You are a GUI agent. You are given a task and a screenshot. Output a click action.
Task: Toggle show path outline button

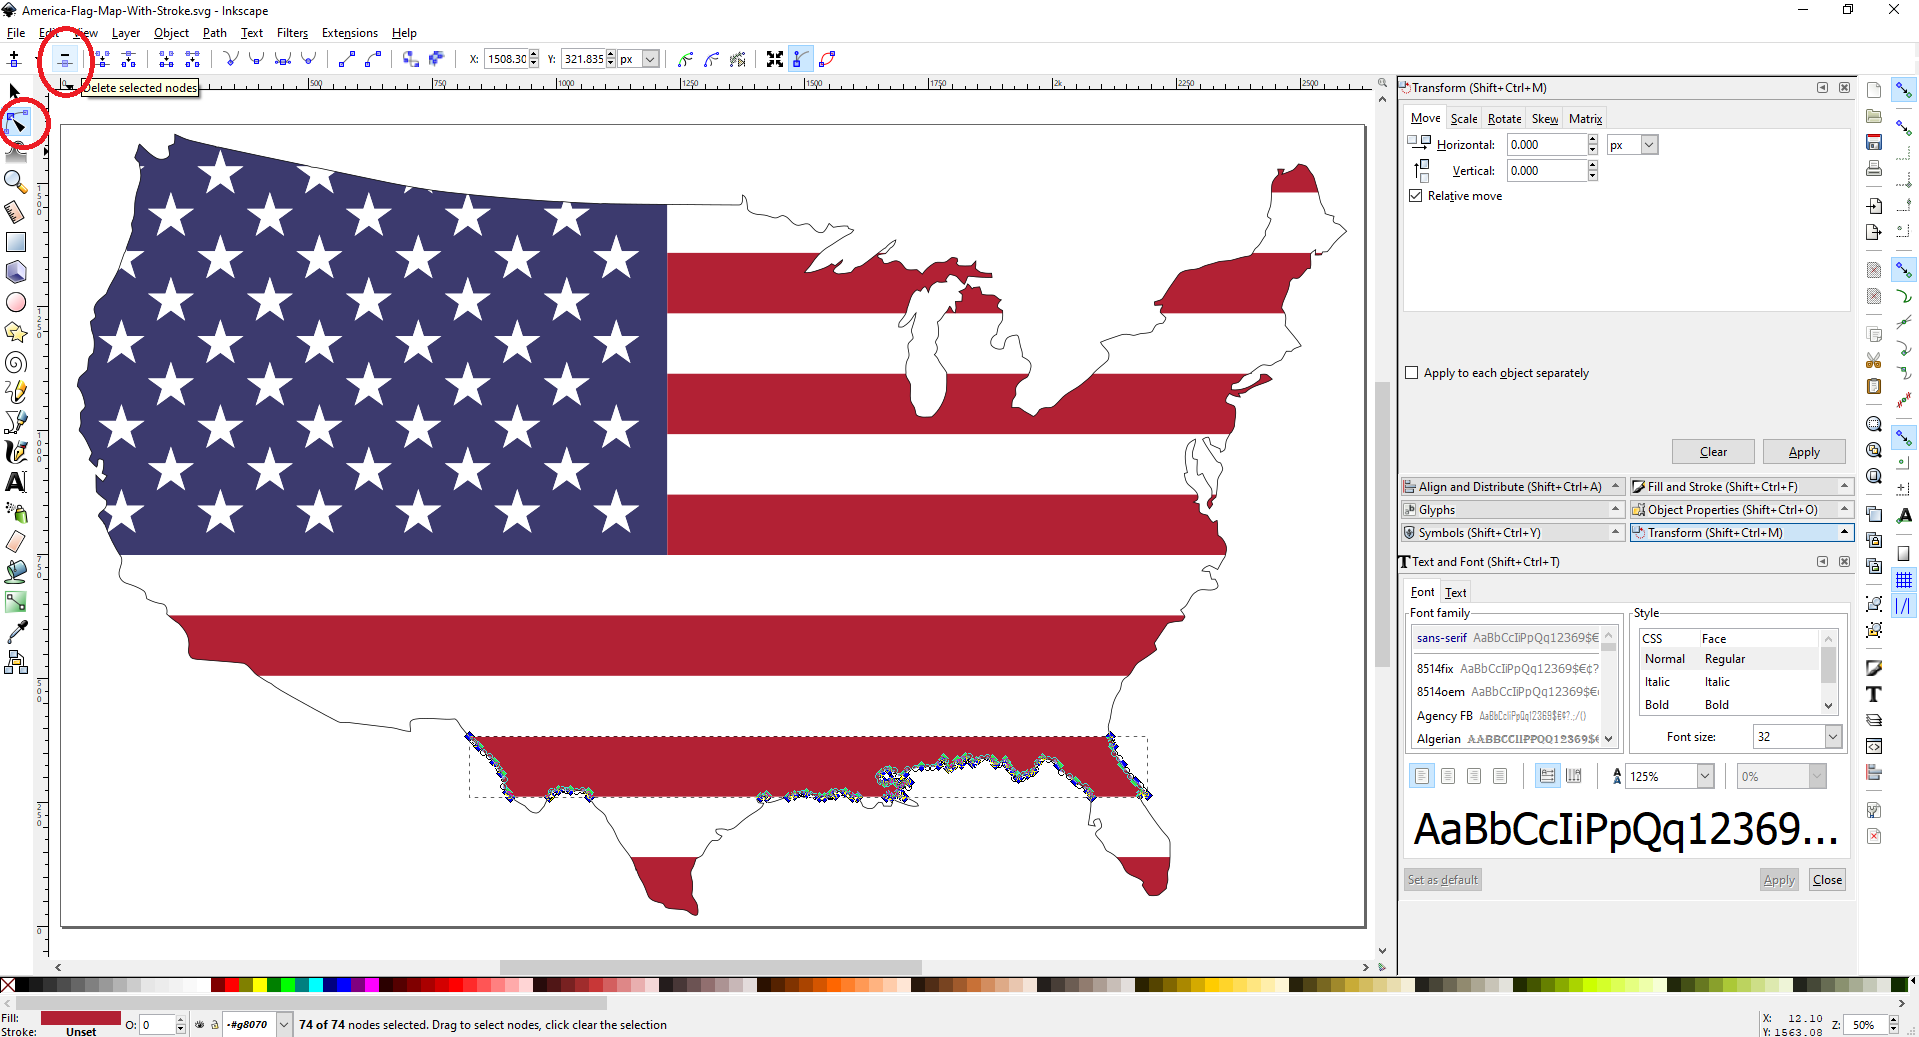pyautogui.click(x=827, y=59)
